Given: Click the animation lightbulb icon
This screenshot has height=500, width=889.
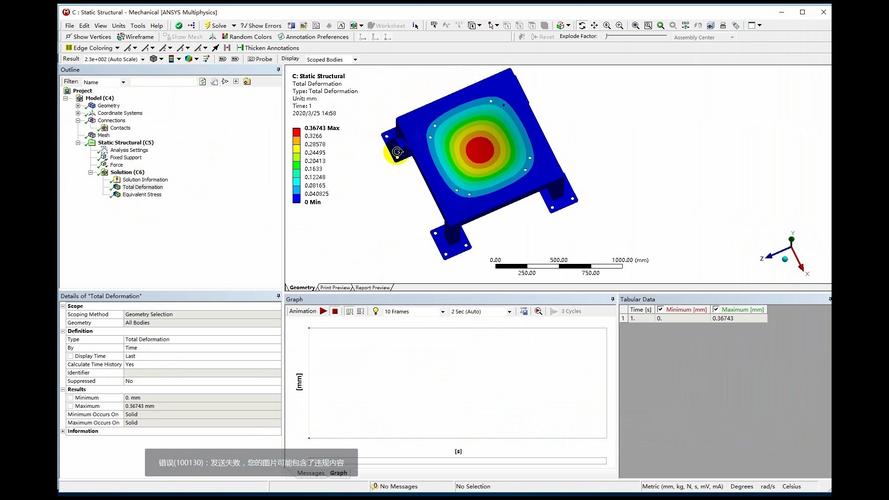Looking at the screenshot, I should point(375,311).
